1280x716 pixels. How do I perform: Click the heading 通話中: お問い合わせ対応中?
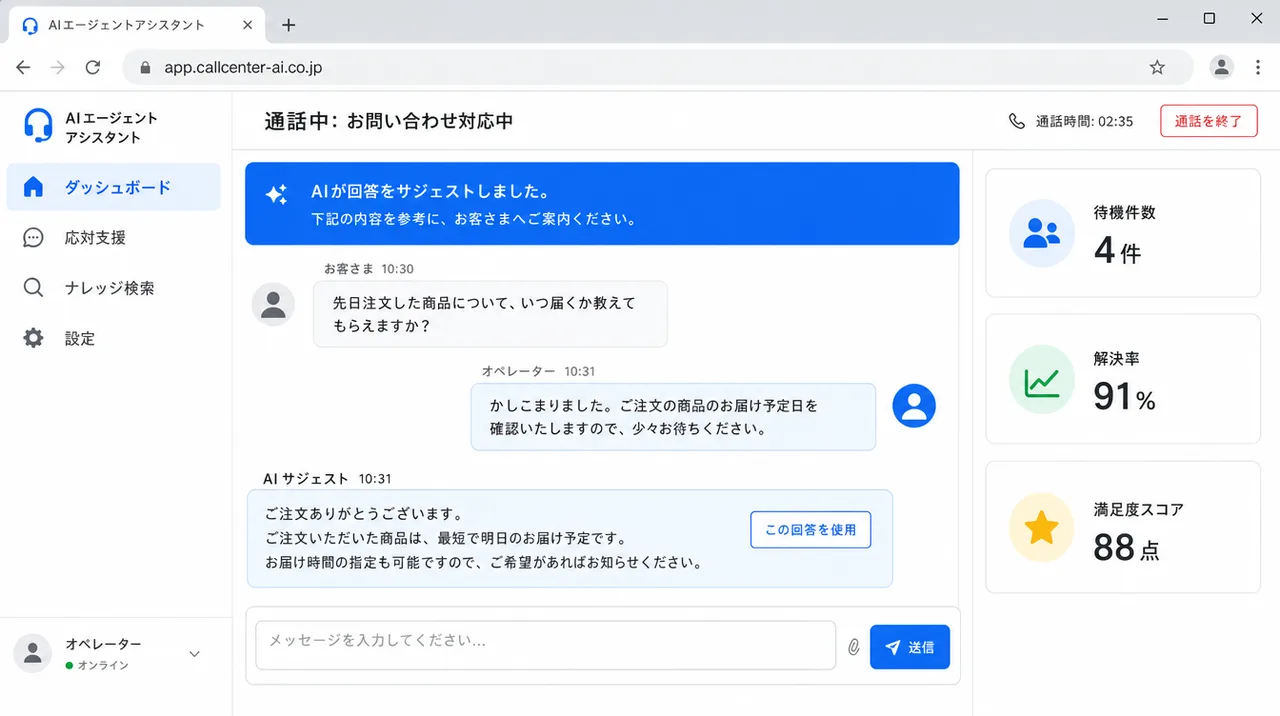(x=388, y=121)
